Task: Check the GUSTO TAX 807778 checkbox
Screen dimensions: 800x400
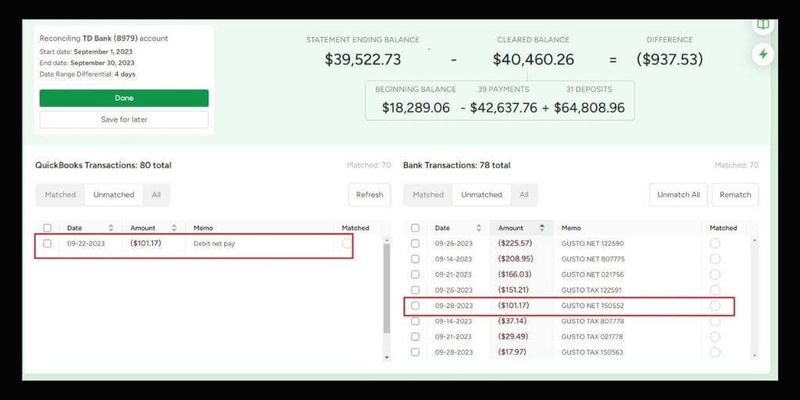Action: click(415, 321)
